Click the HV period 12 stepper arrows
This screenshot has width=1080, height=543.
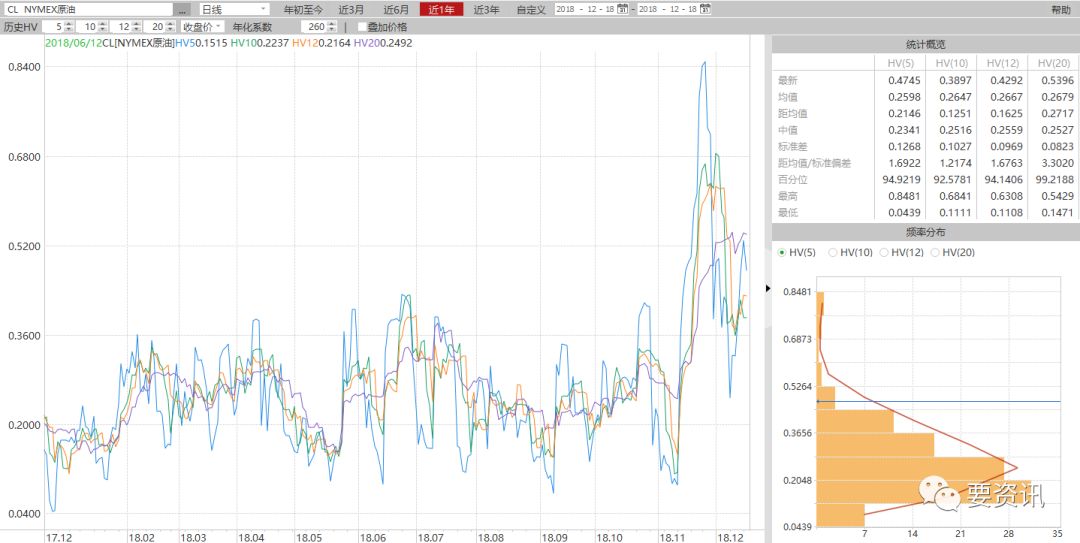(x=137, y=27)
